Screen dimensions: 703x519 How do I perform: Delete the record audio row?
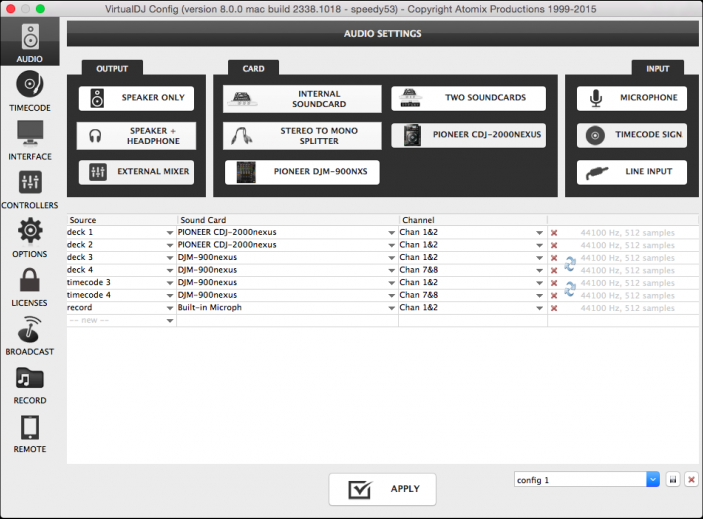(x=554, y=308)
